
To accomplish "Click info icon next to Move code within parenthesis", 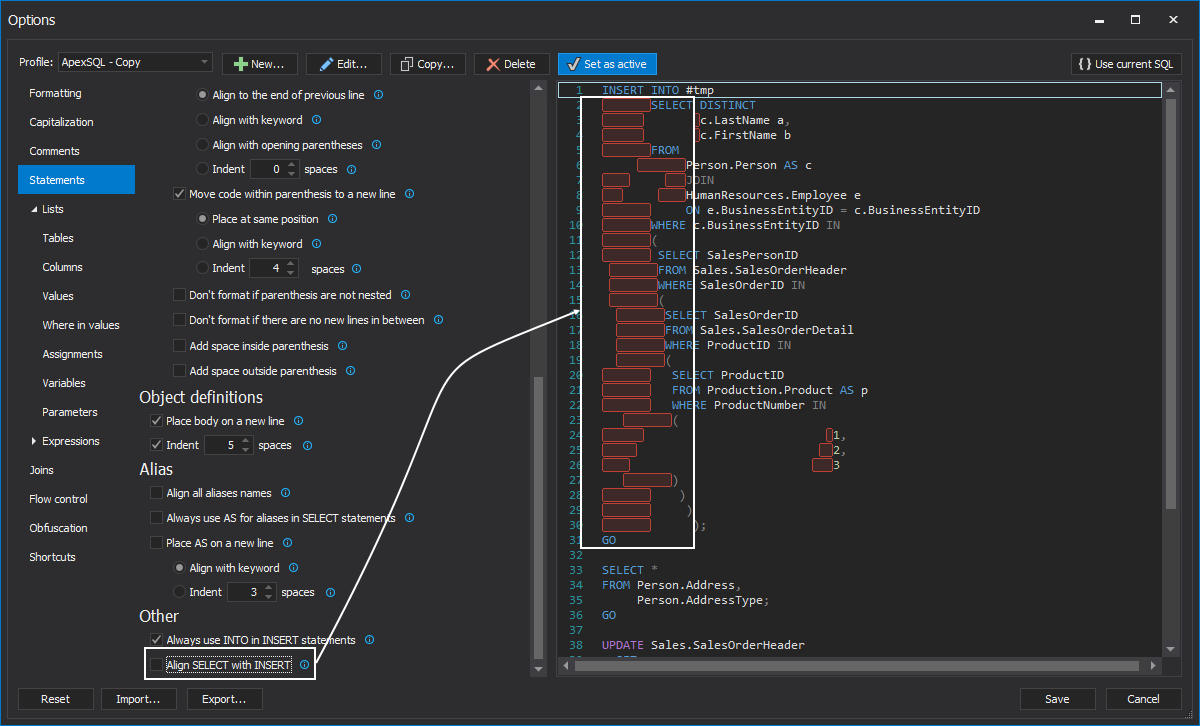I will (x=409, y=194).
